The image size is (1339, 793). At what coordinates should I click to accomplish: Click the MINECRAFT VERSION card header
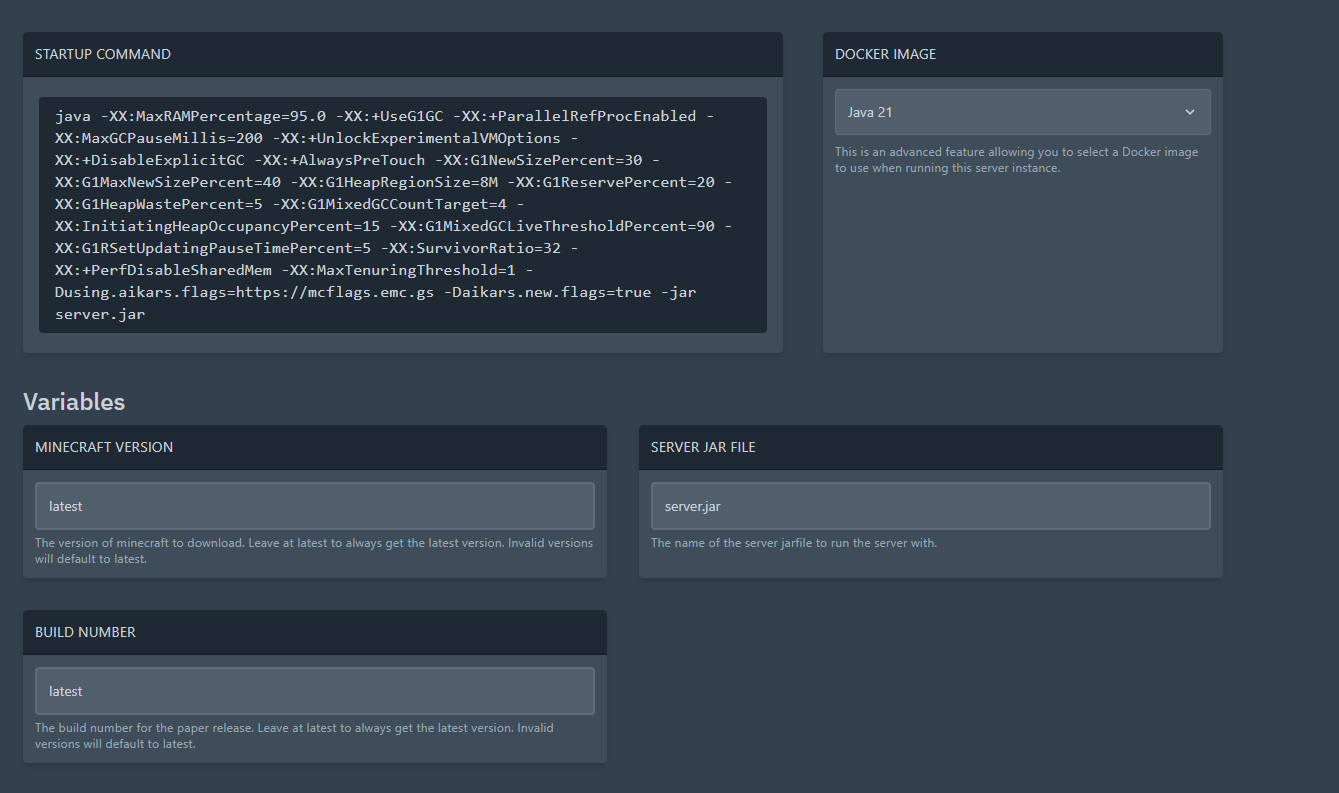[x=104, y=447]
